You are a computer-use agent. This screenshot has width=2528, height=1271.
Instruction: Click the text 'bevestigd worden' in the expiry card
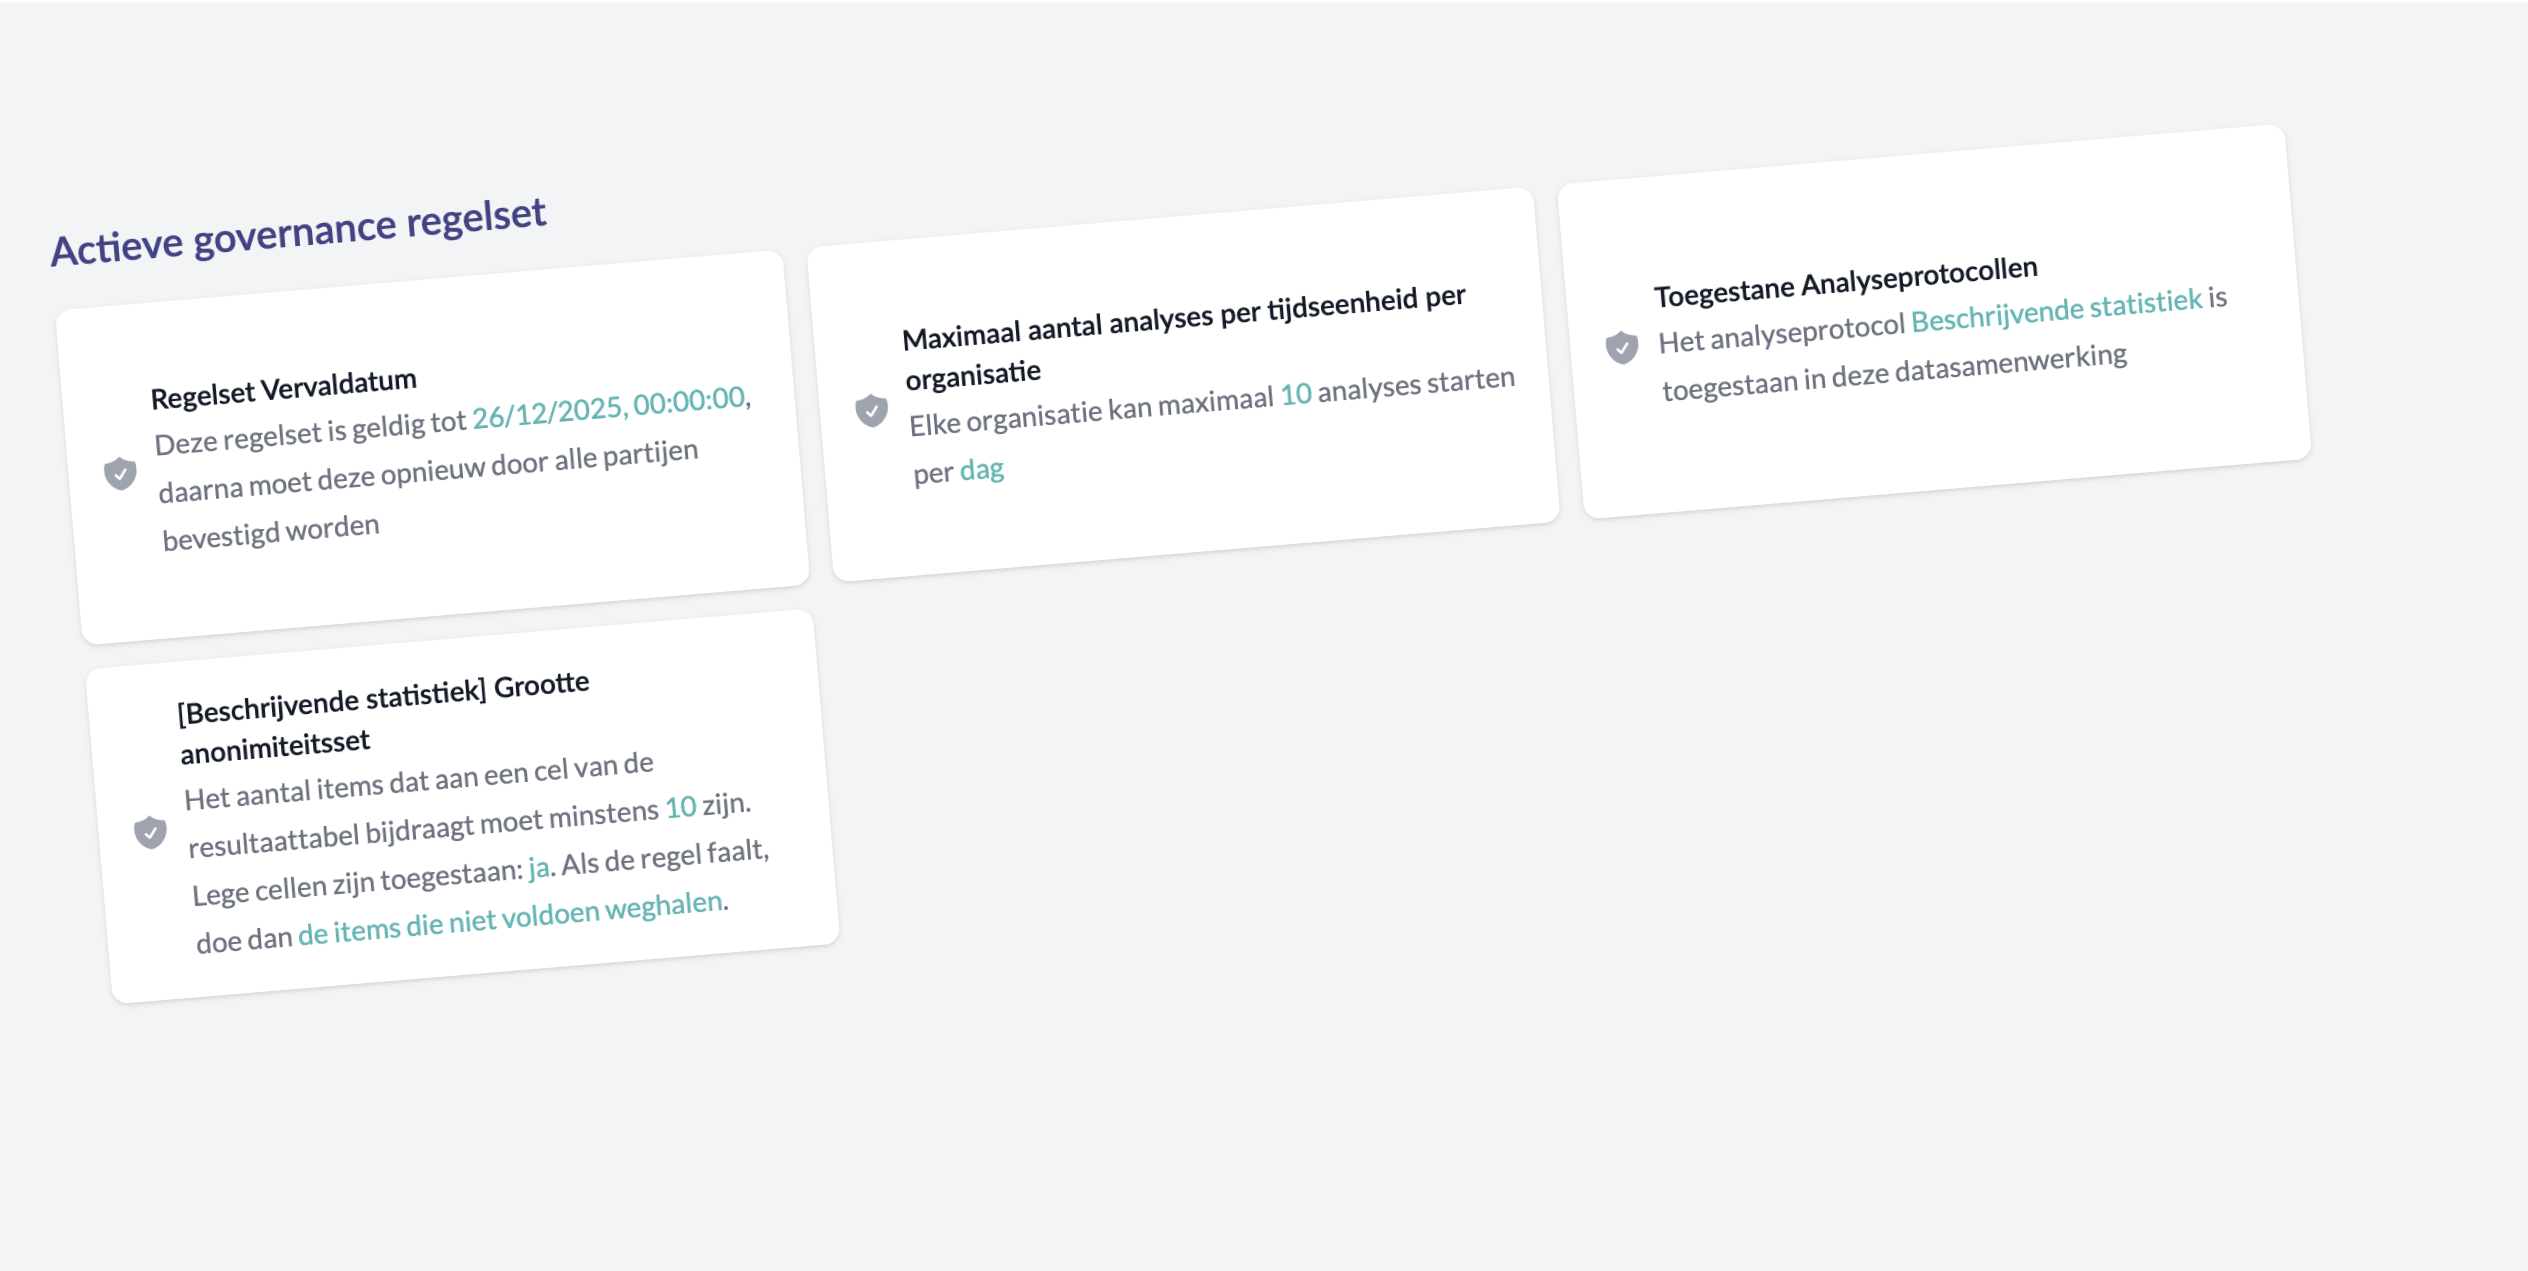(271, 533)
